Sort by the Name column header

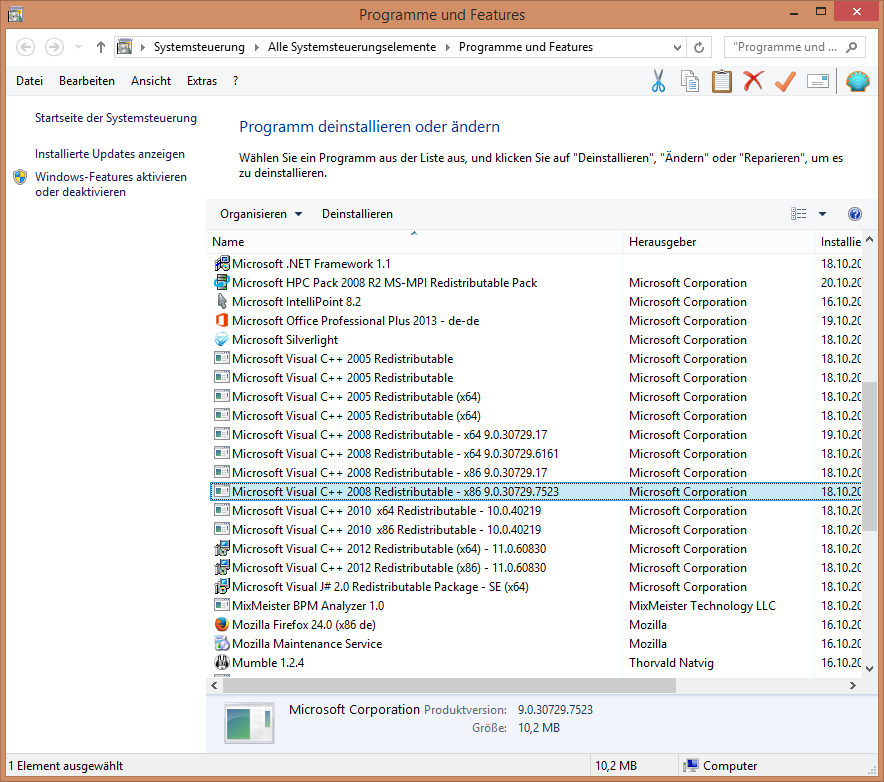(414, 241)
